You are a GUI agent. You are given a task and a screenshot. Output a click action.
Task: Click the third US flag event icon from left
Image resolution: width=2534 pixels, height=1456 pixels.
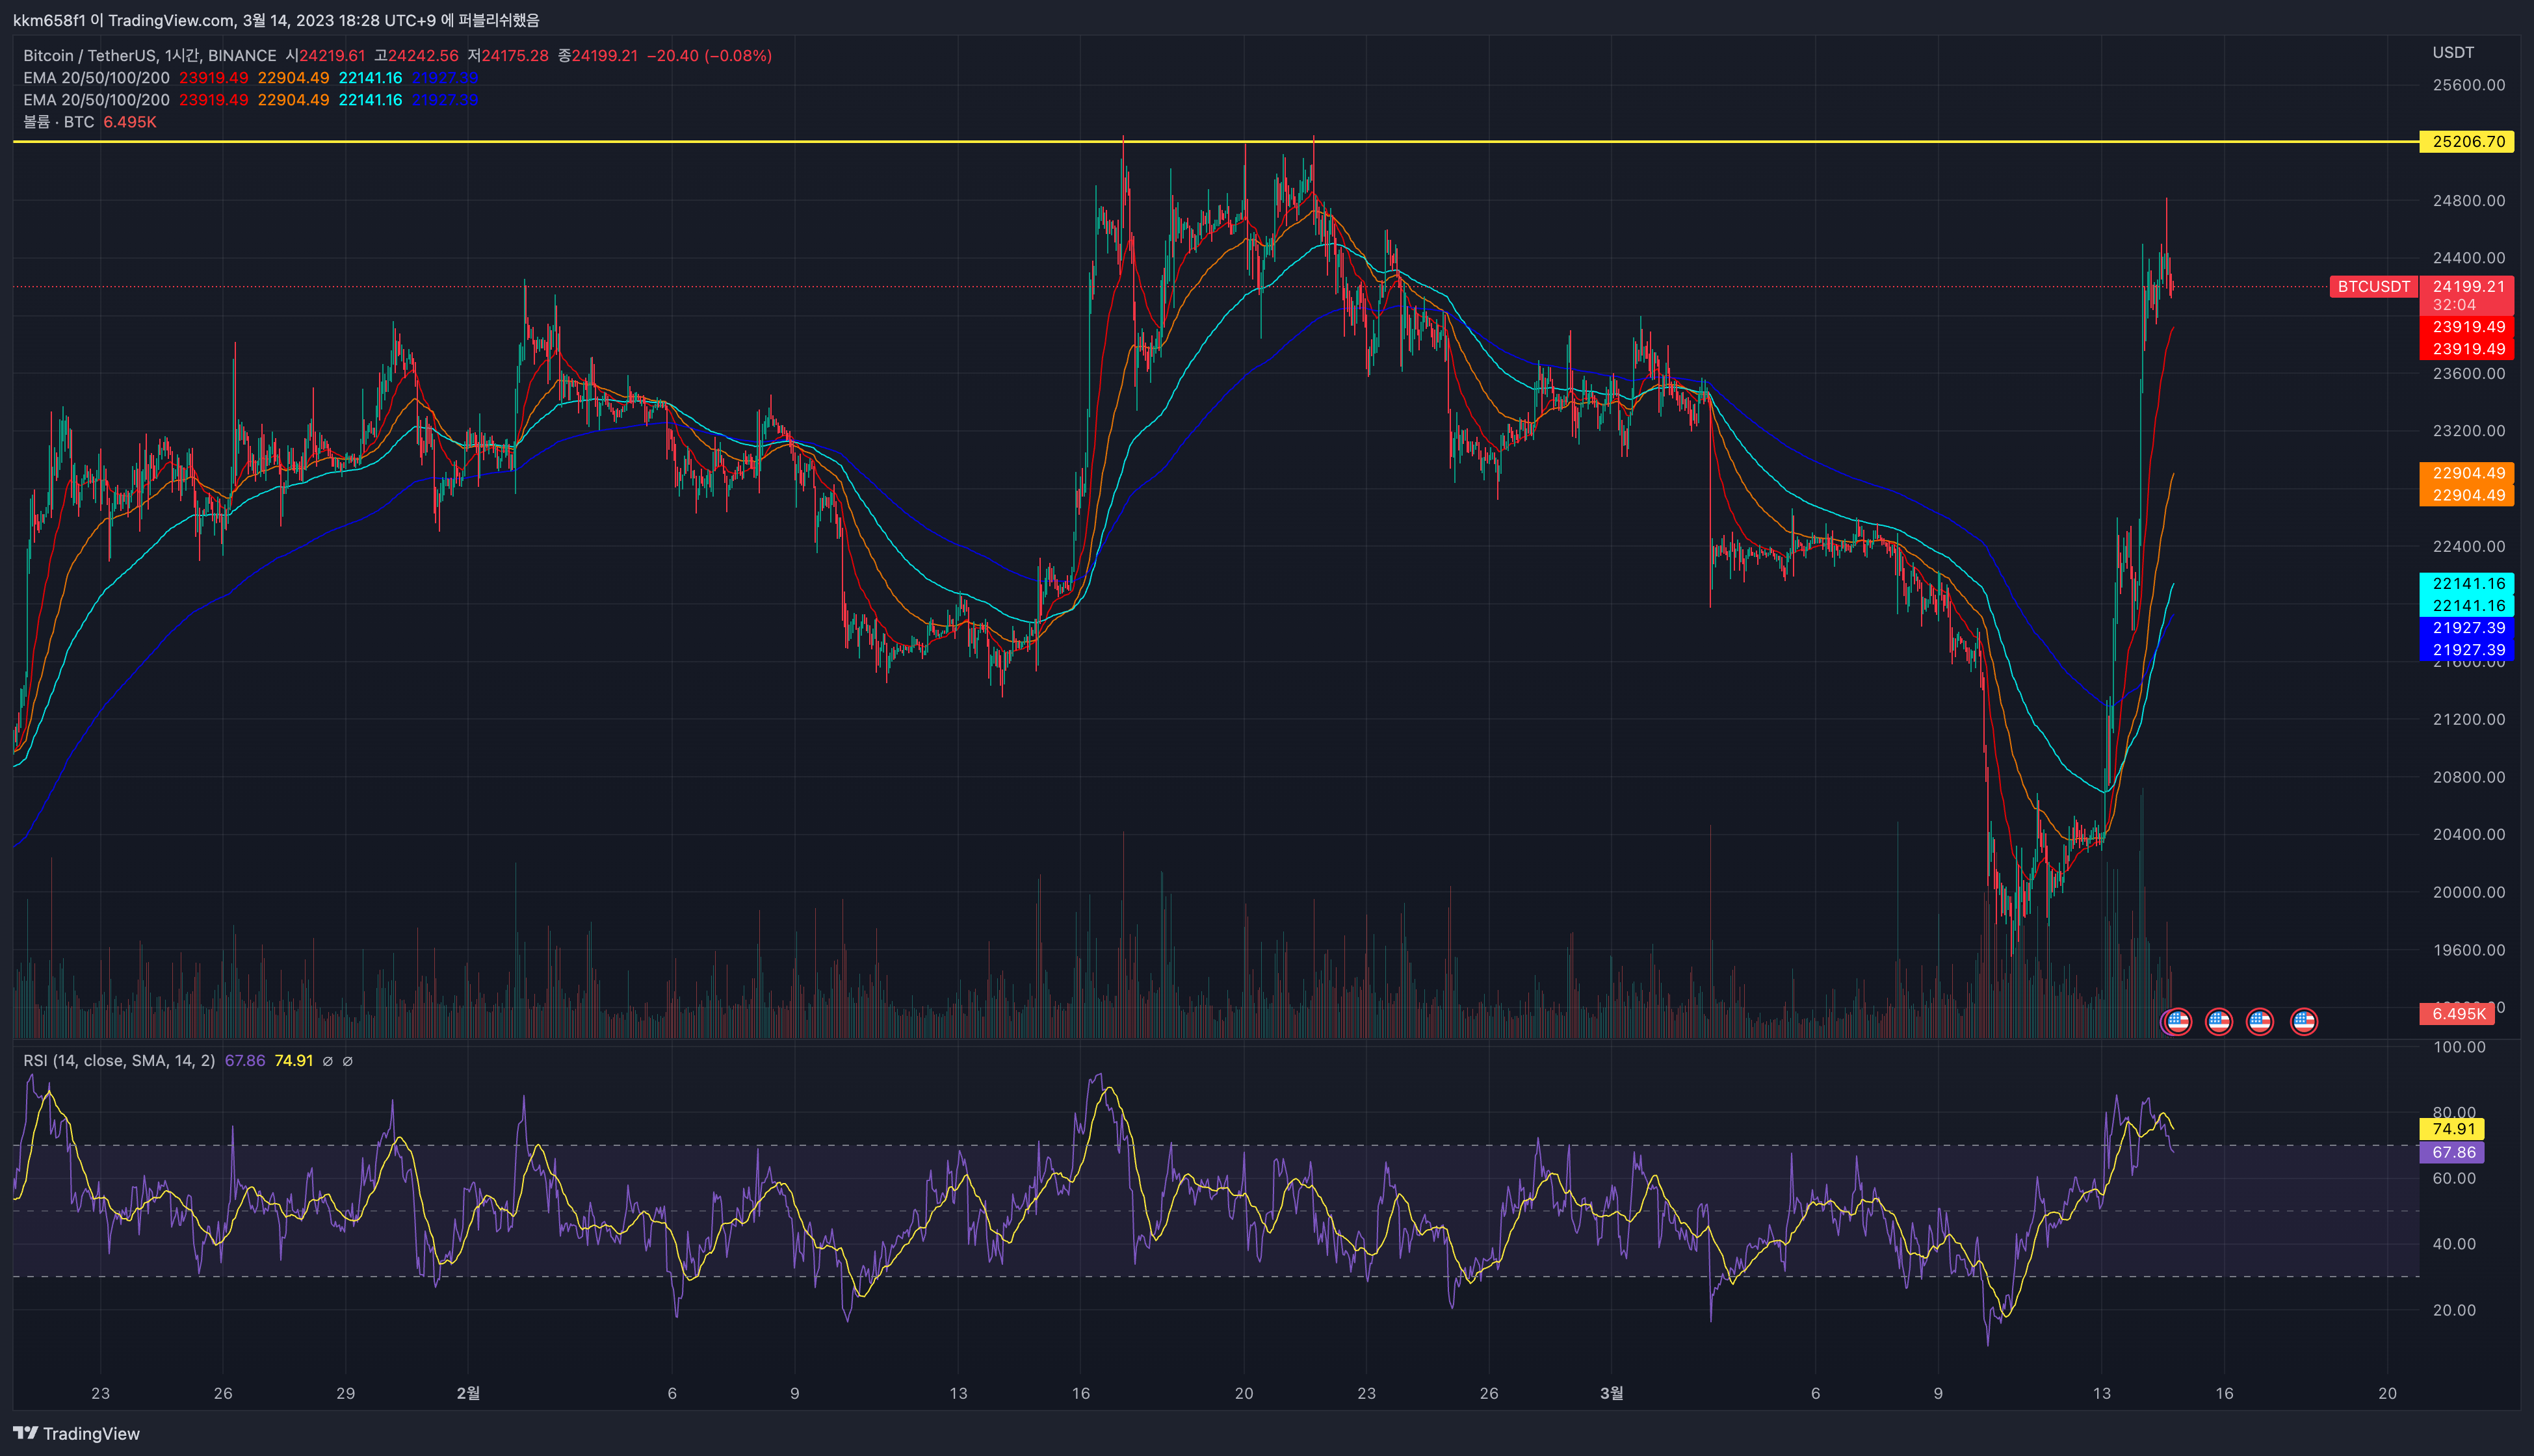pyautogui.click(x=2260, y=1021)
